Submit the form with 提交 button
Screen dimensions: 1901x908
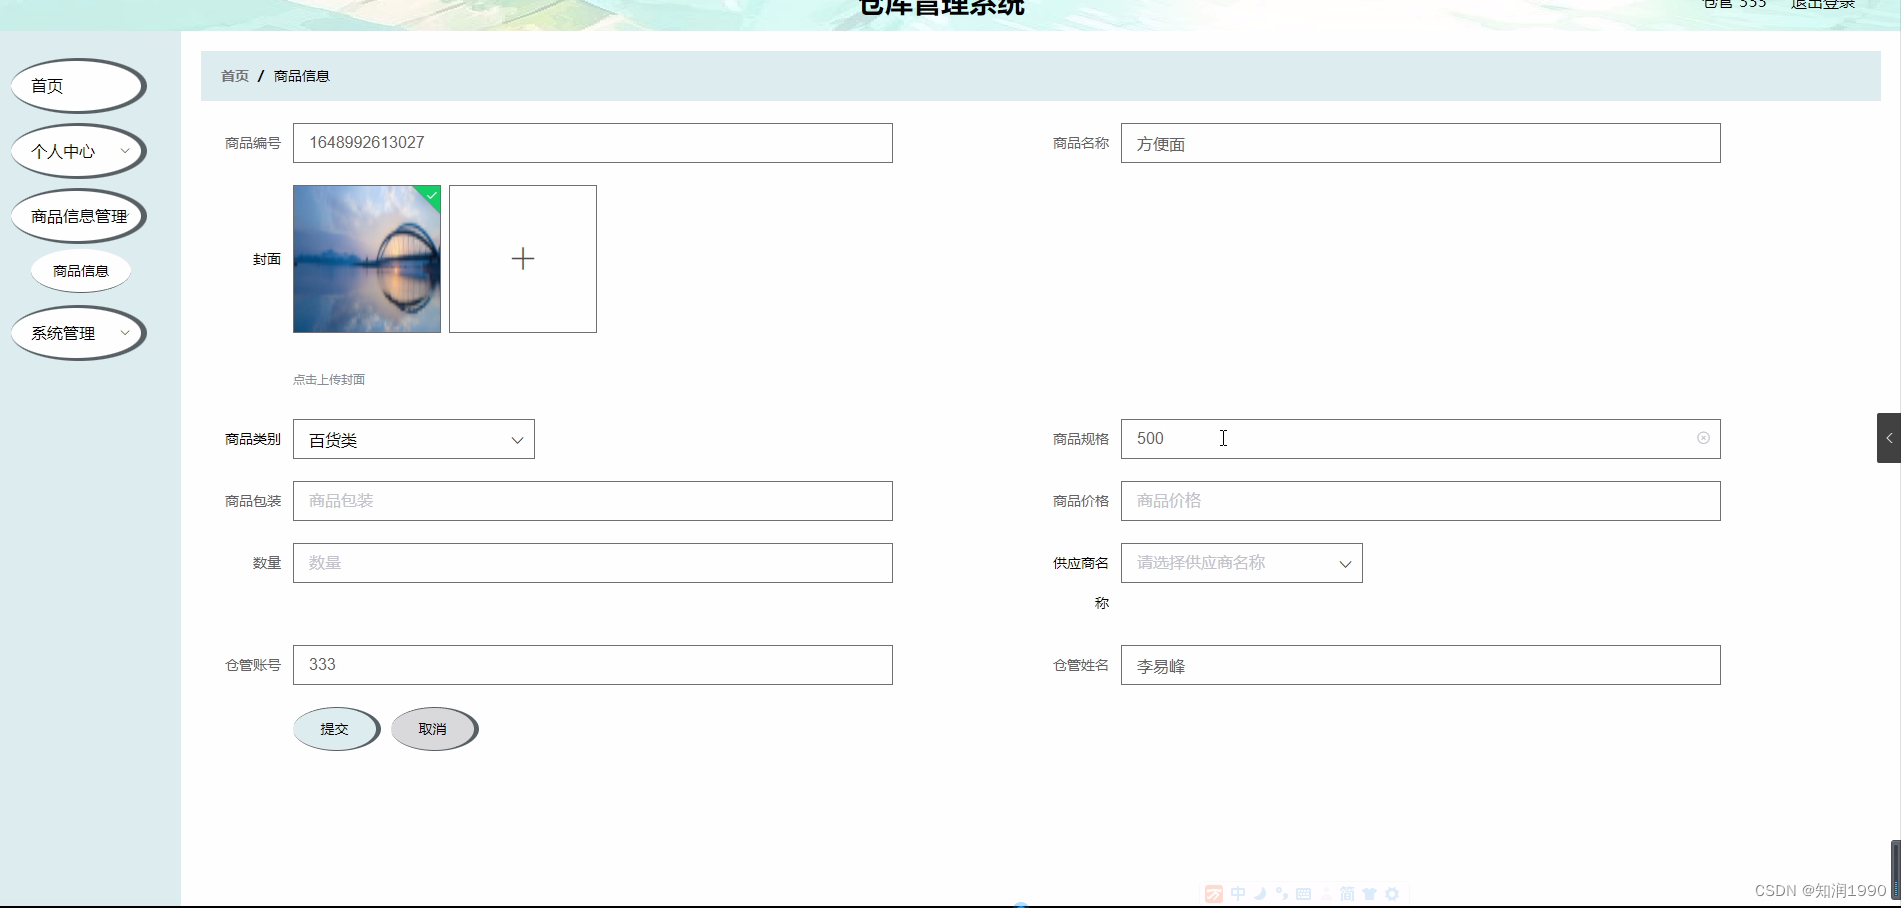(336, 729)
